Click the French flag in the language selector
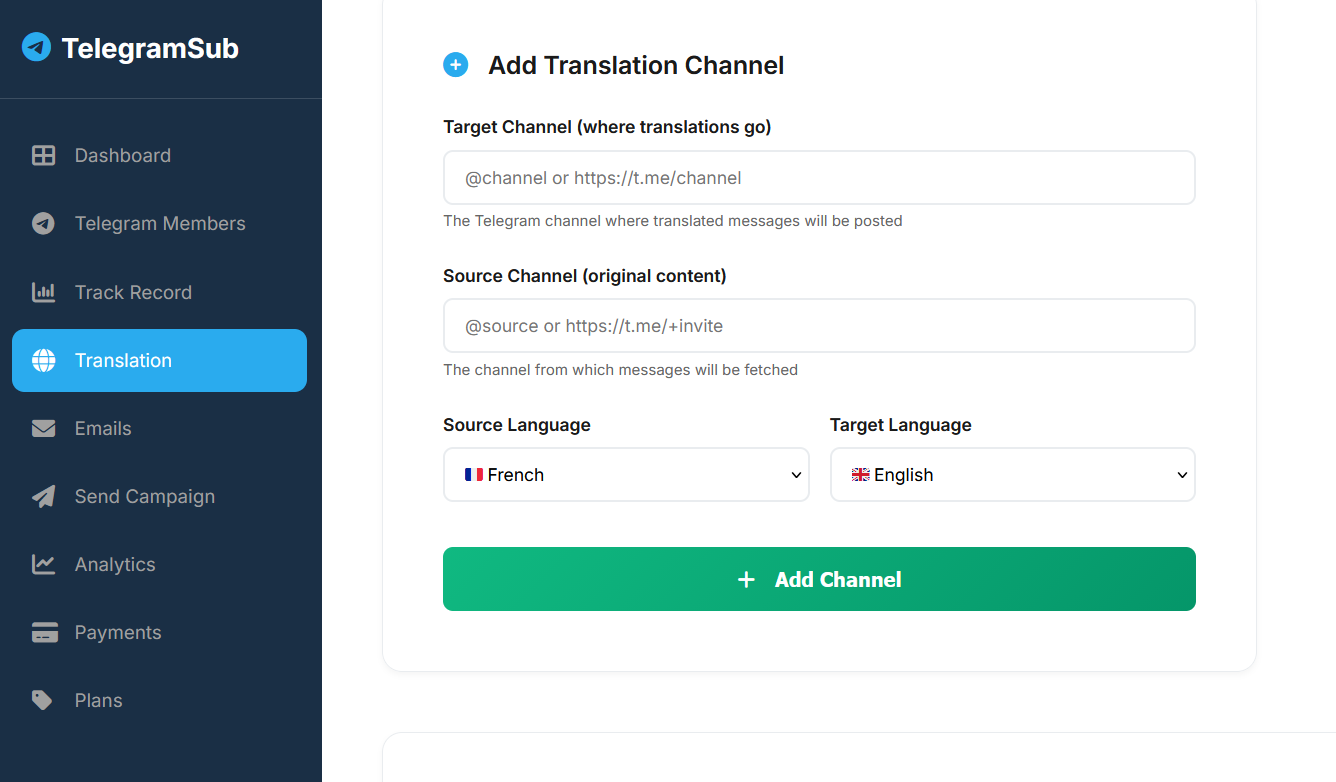This screenshot has width=1336, height=782. pyautogui.click(x=473, y=474)
